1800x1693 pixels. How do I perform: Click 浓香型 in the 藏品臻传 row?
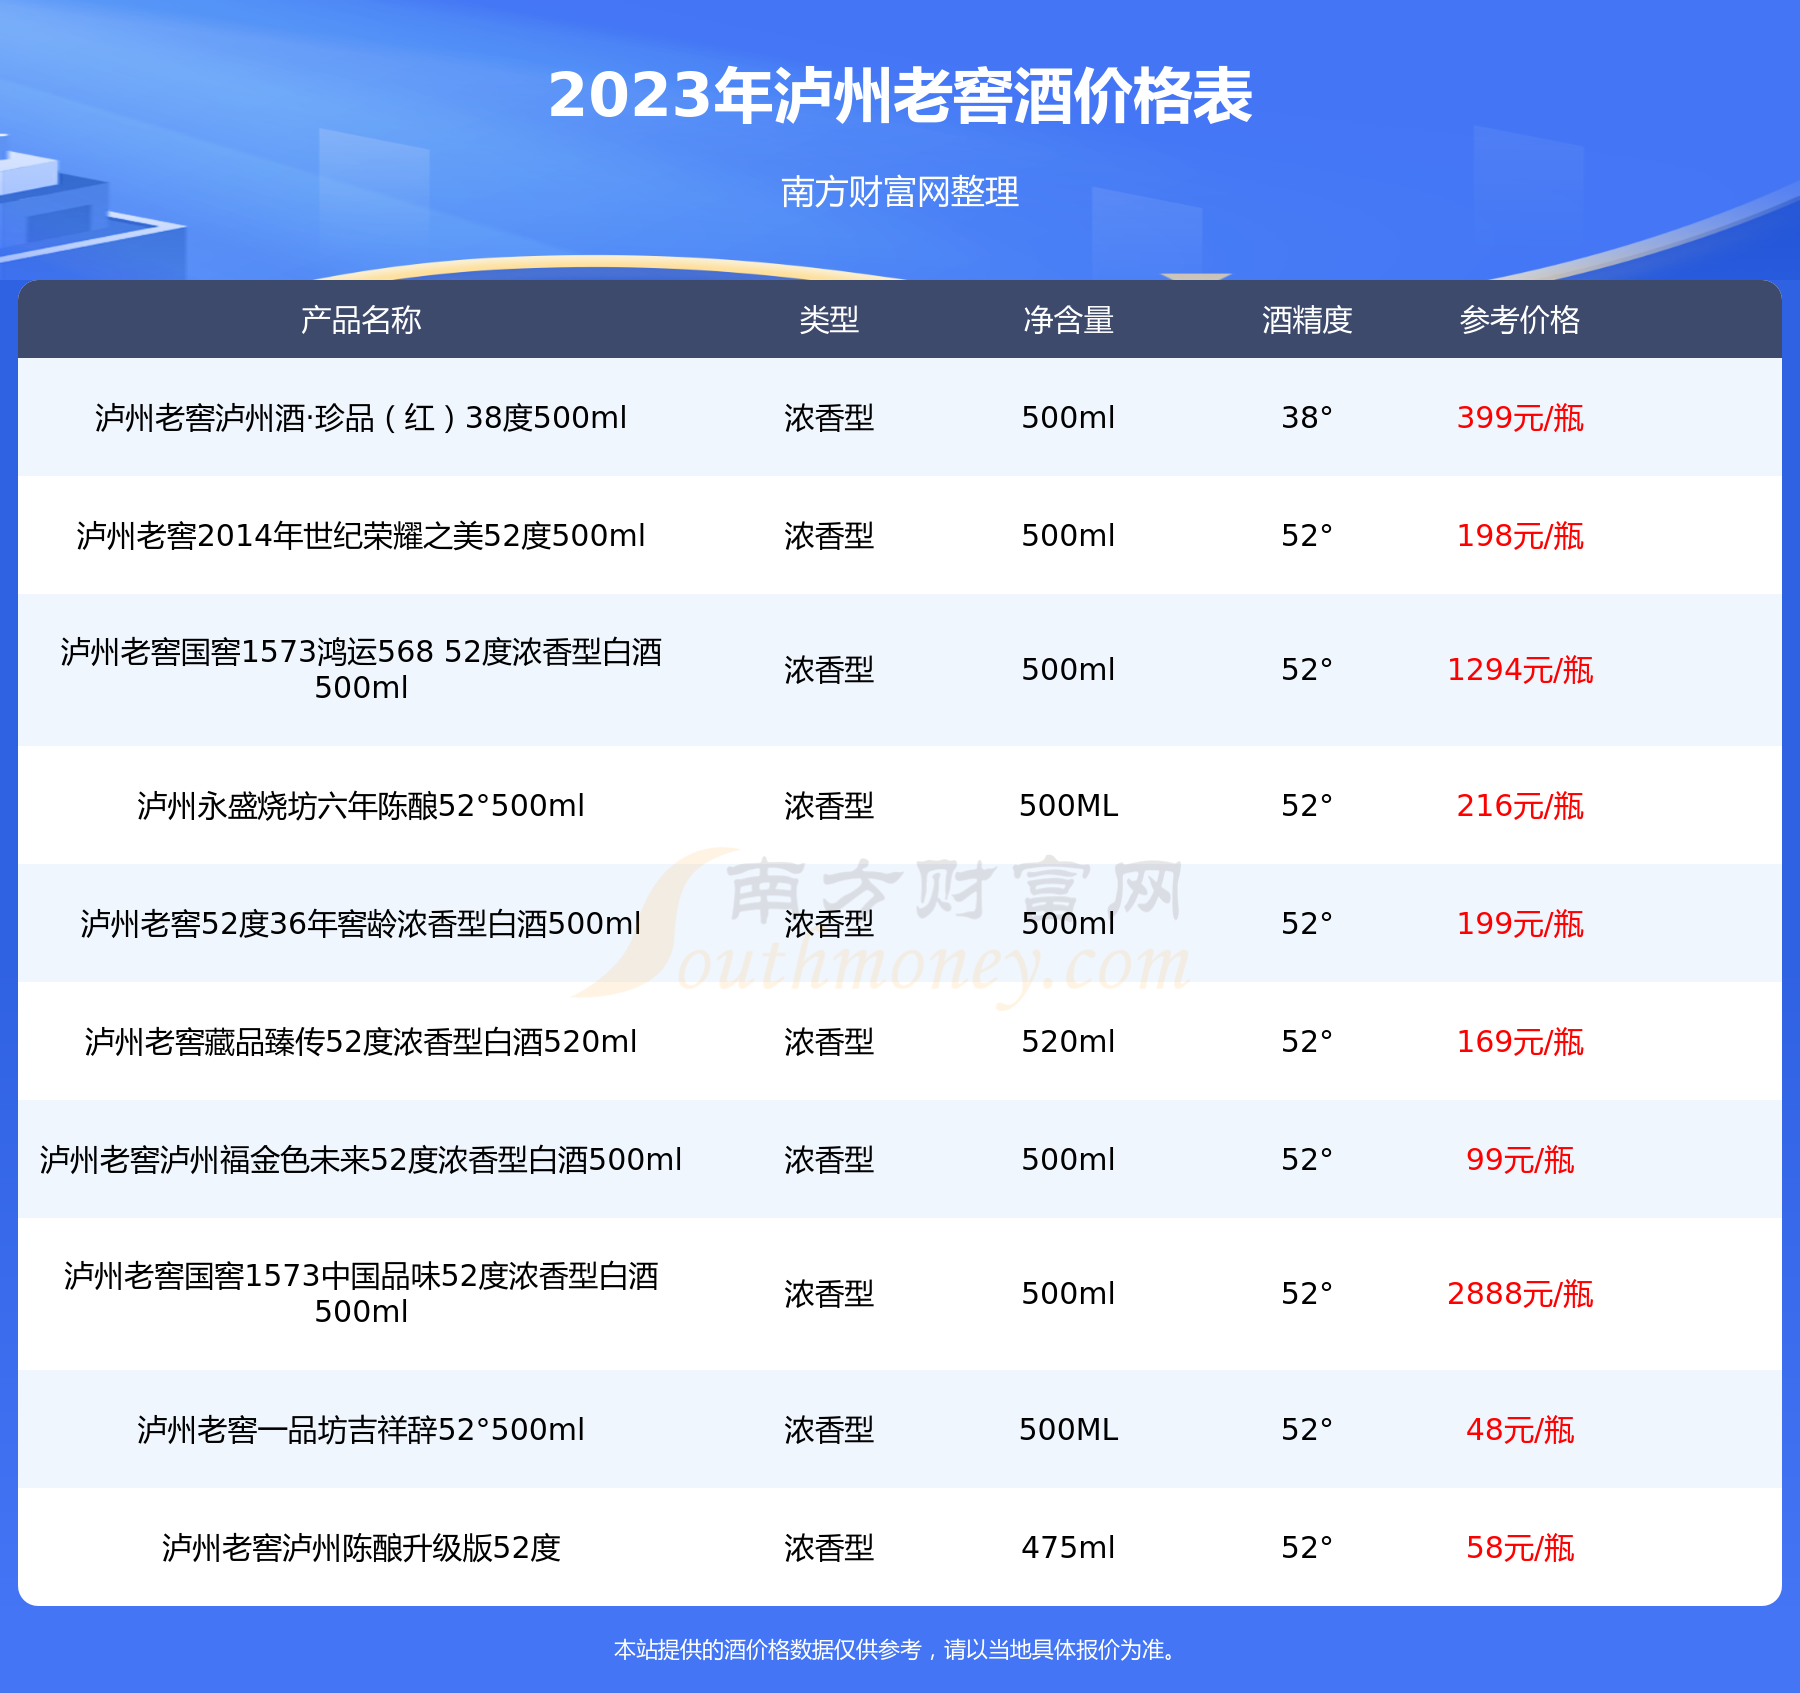(829, 1041)
